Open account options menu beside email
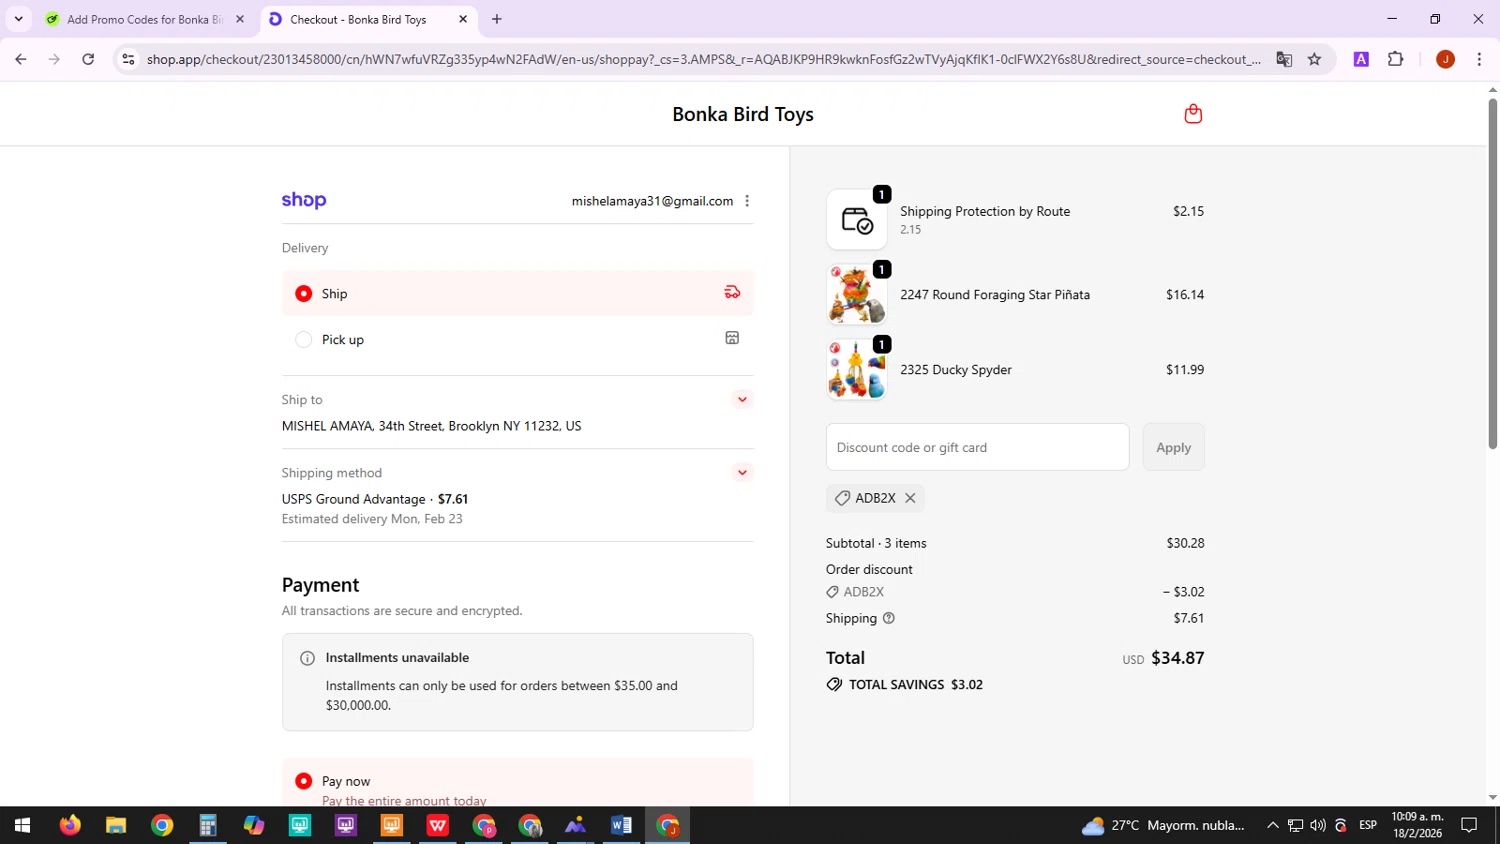This screenshot has width=1500, height=844. click(x=747, y=201)
